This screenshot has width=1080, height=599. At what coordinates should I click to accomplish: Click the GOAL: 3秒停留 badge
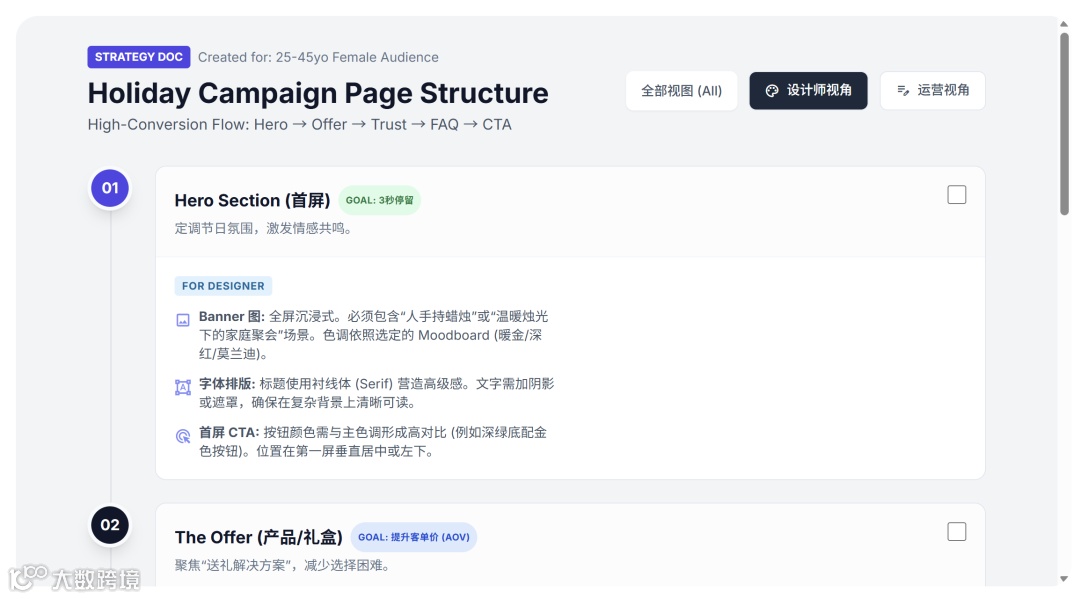pos(380,200)
